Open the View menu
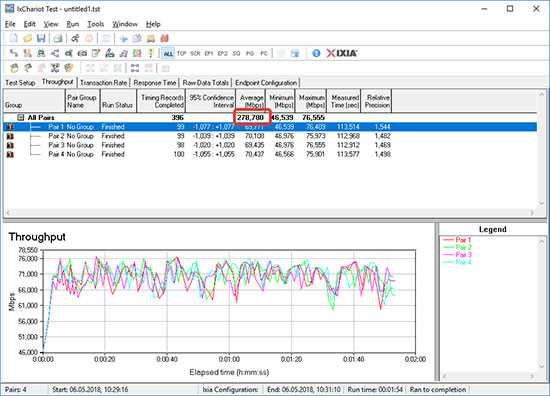Viewport: 550px width, 396px height. tap(51, 24)
